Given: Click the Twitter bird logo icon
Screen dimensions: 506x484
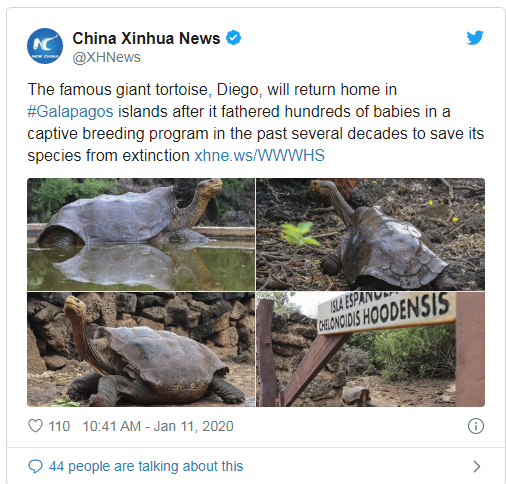Looking at the screenshot, I should pos(475,38).
